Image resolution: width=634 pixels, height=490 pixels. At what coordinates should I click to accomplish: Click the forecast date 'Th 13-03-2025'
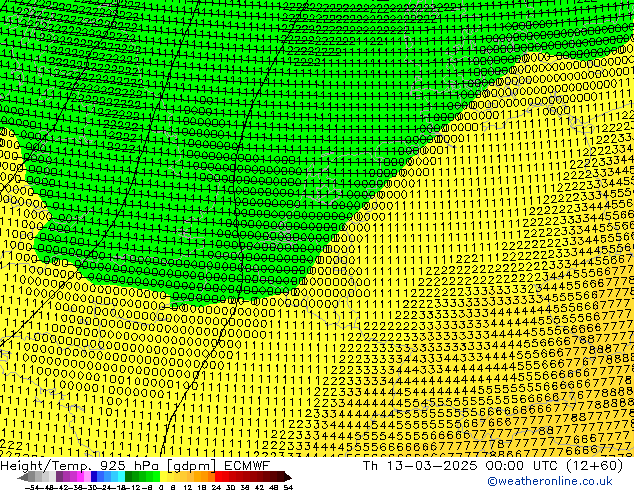point(420,466)
